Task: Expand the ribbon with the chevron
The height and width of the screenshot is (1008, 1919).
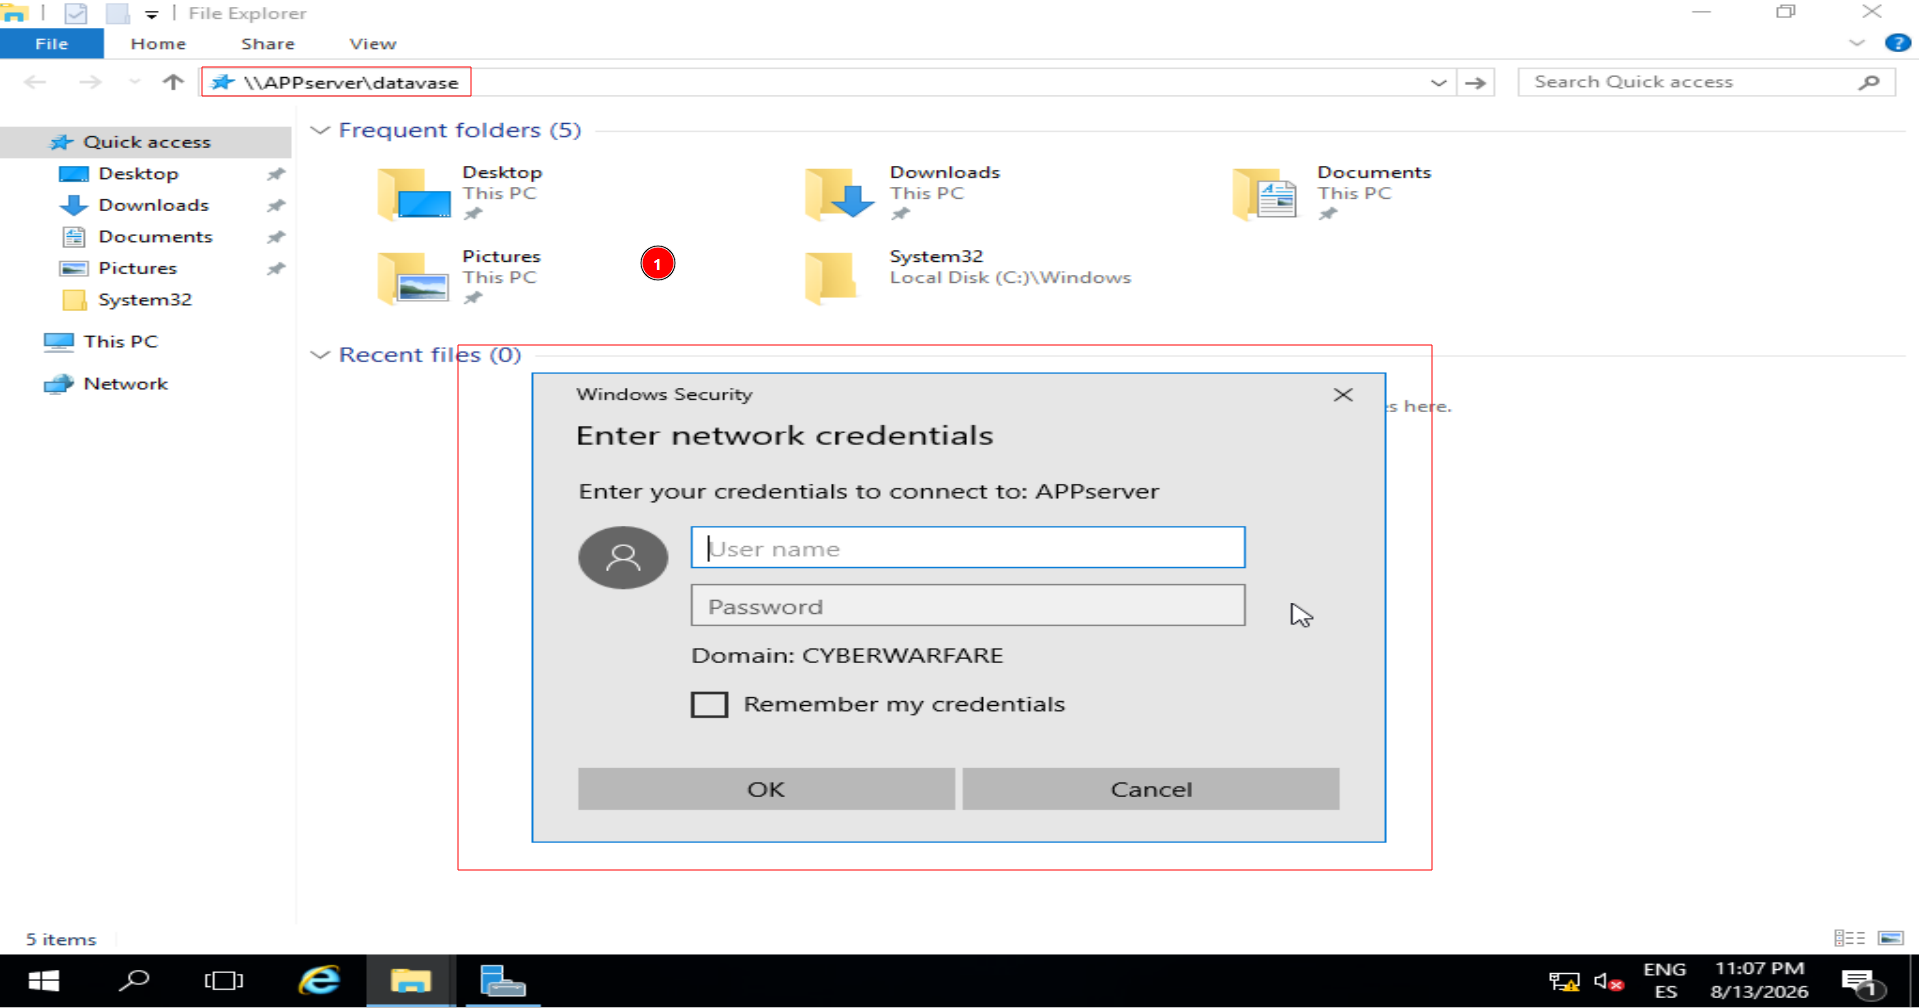Action: point(1857,43)
